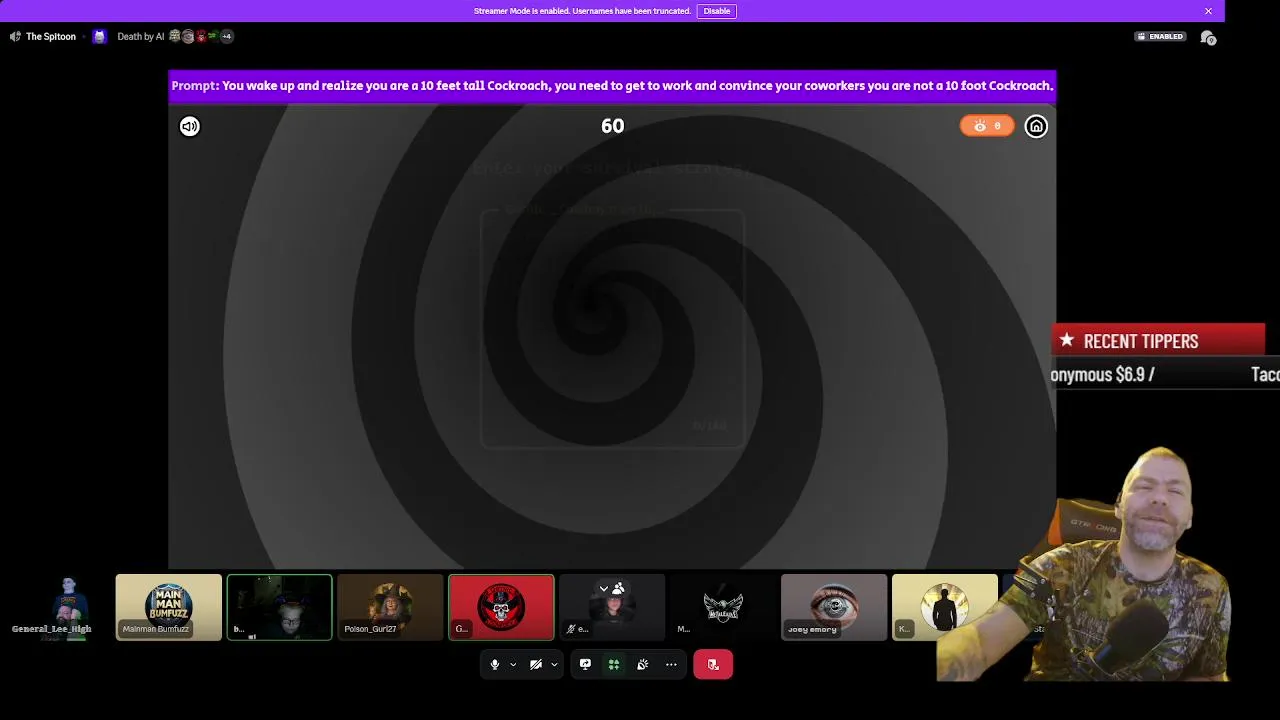
Task: Click the ENABLED status badge
Action: (x=1160, y=37)
